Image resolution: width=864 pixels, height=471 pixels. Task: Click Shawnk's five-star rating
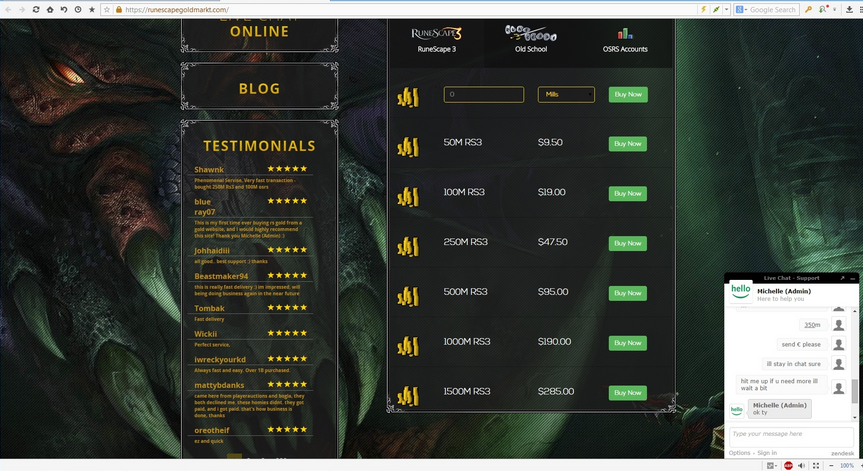287,169
